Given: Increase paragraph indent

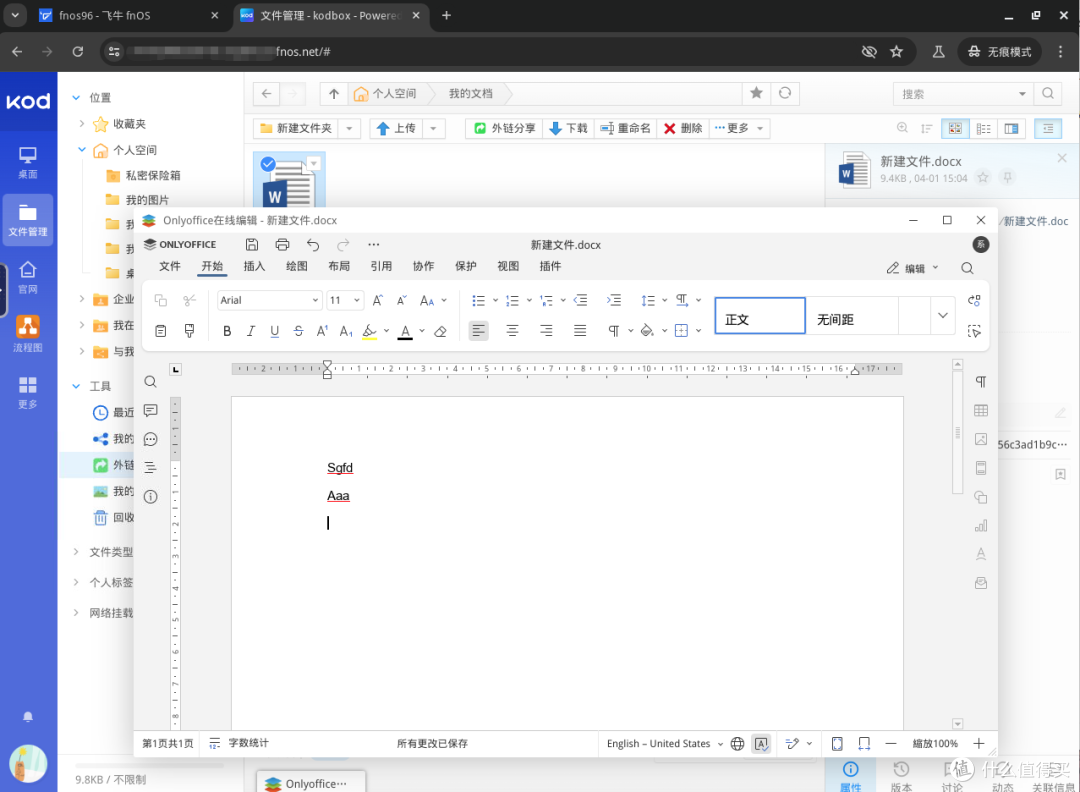Looking at the screenshot, I should point(614,300).
